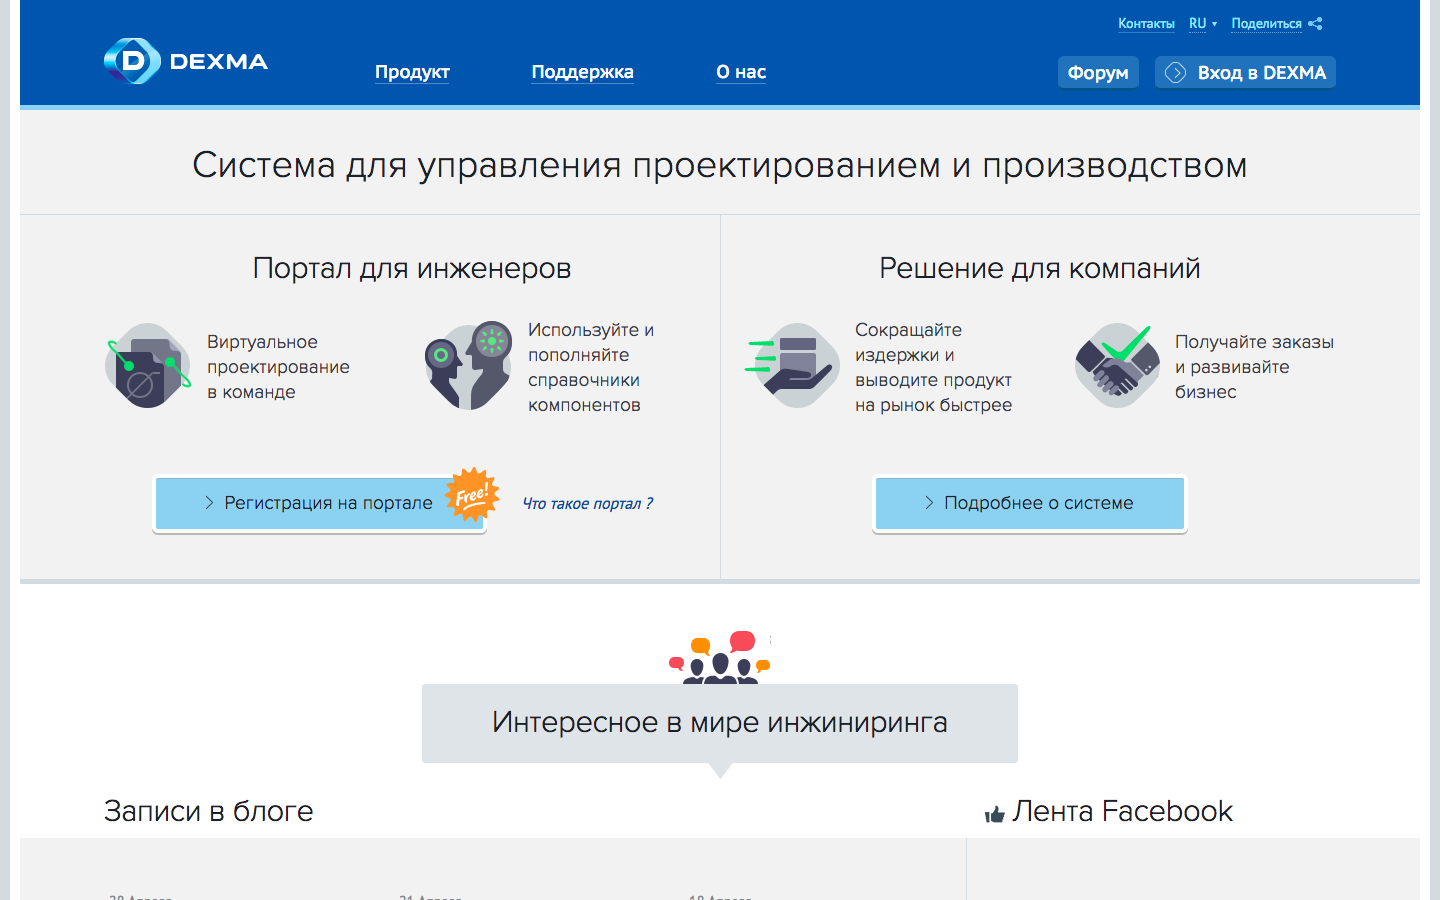Click Подробнее о системе
The image size is (1440, 900).
pyautogui.click(x=1029, y=503)
